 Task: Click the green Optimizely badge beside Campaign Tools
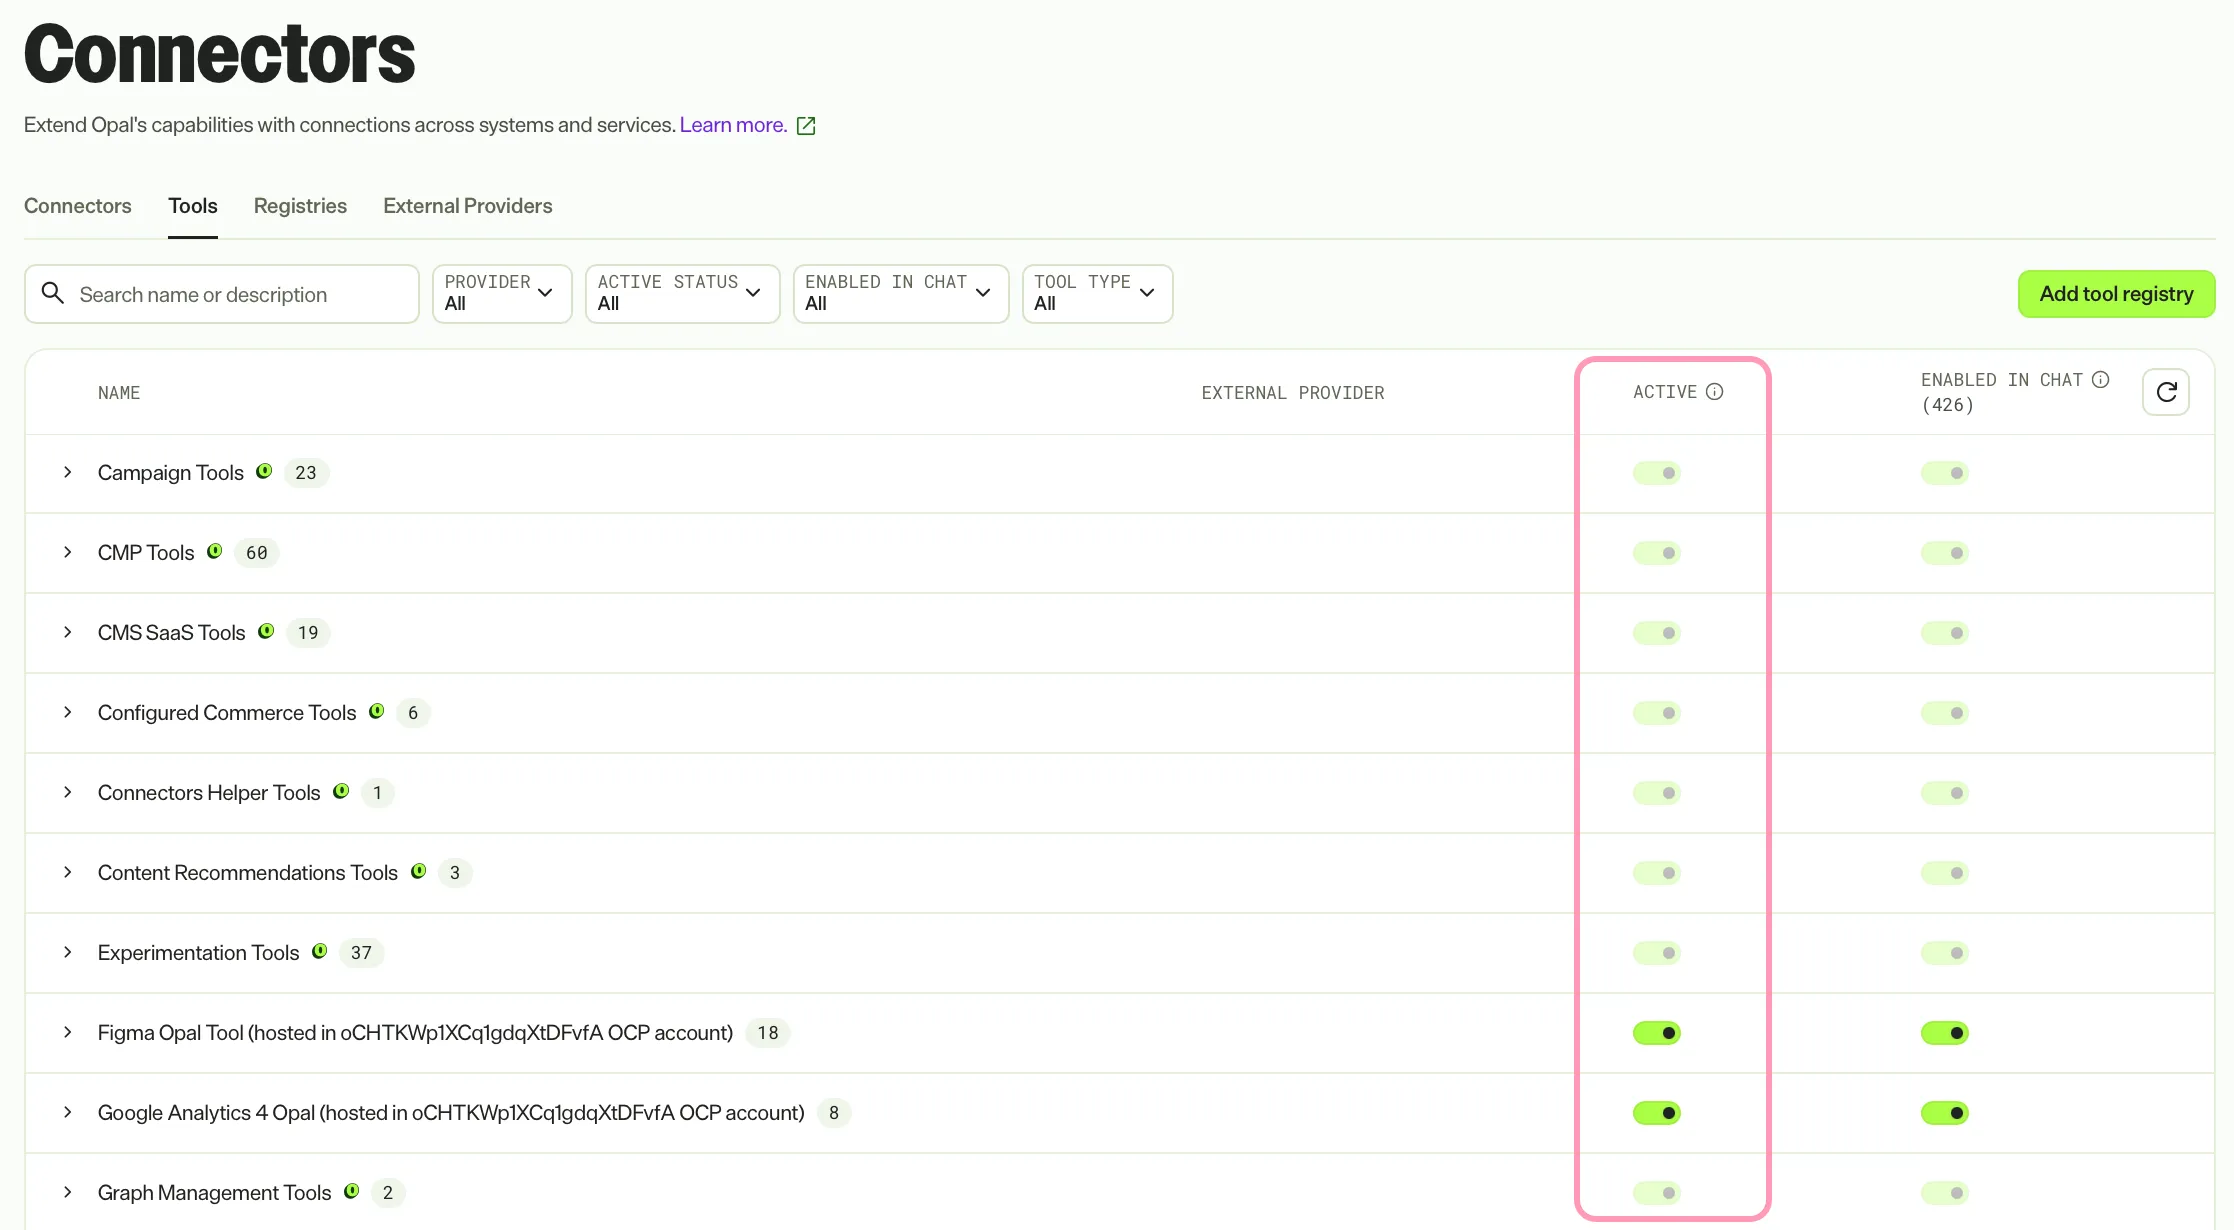(x=264, y=471)
